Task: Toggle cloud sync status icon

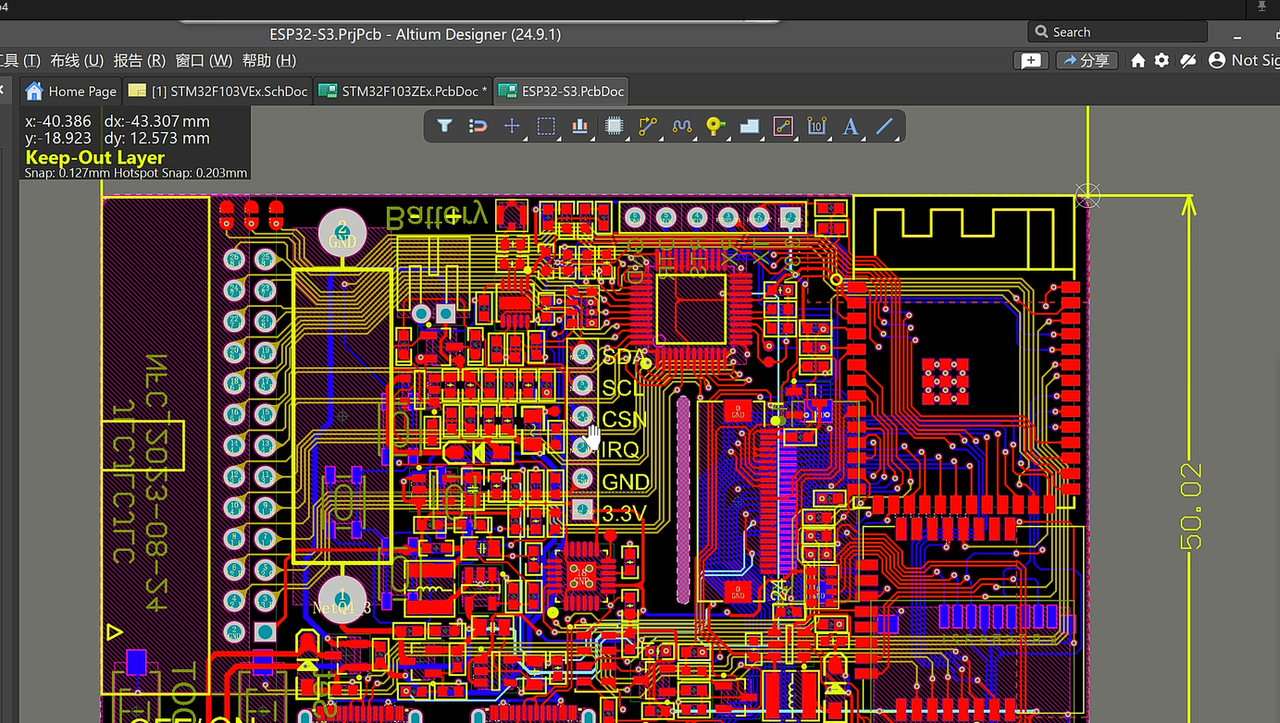Action: pos(1188,60)
